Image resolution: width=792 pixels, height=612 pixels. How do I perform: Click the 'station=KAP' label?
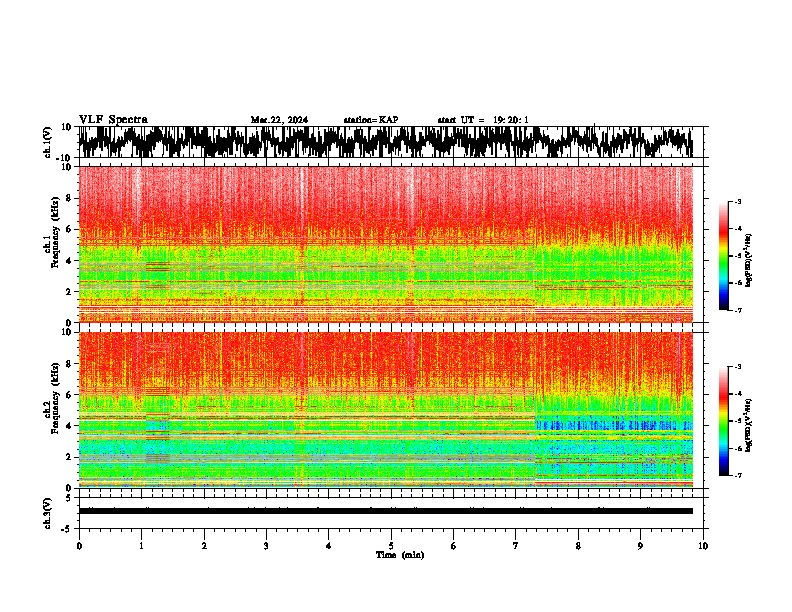(x=371, y=120)
